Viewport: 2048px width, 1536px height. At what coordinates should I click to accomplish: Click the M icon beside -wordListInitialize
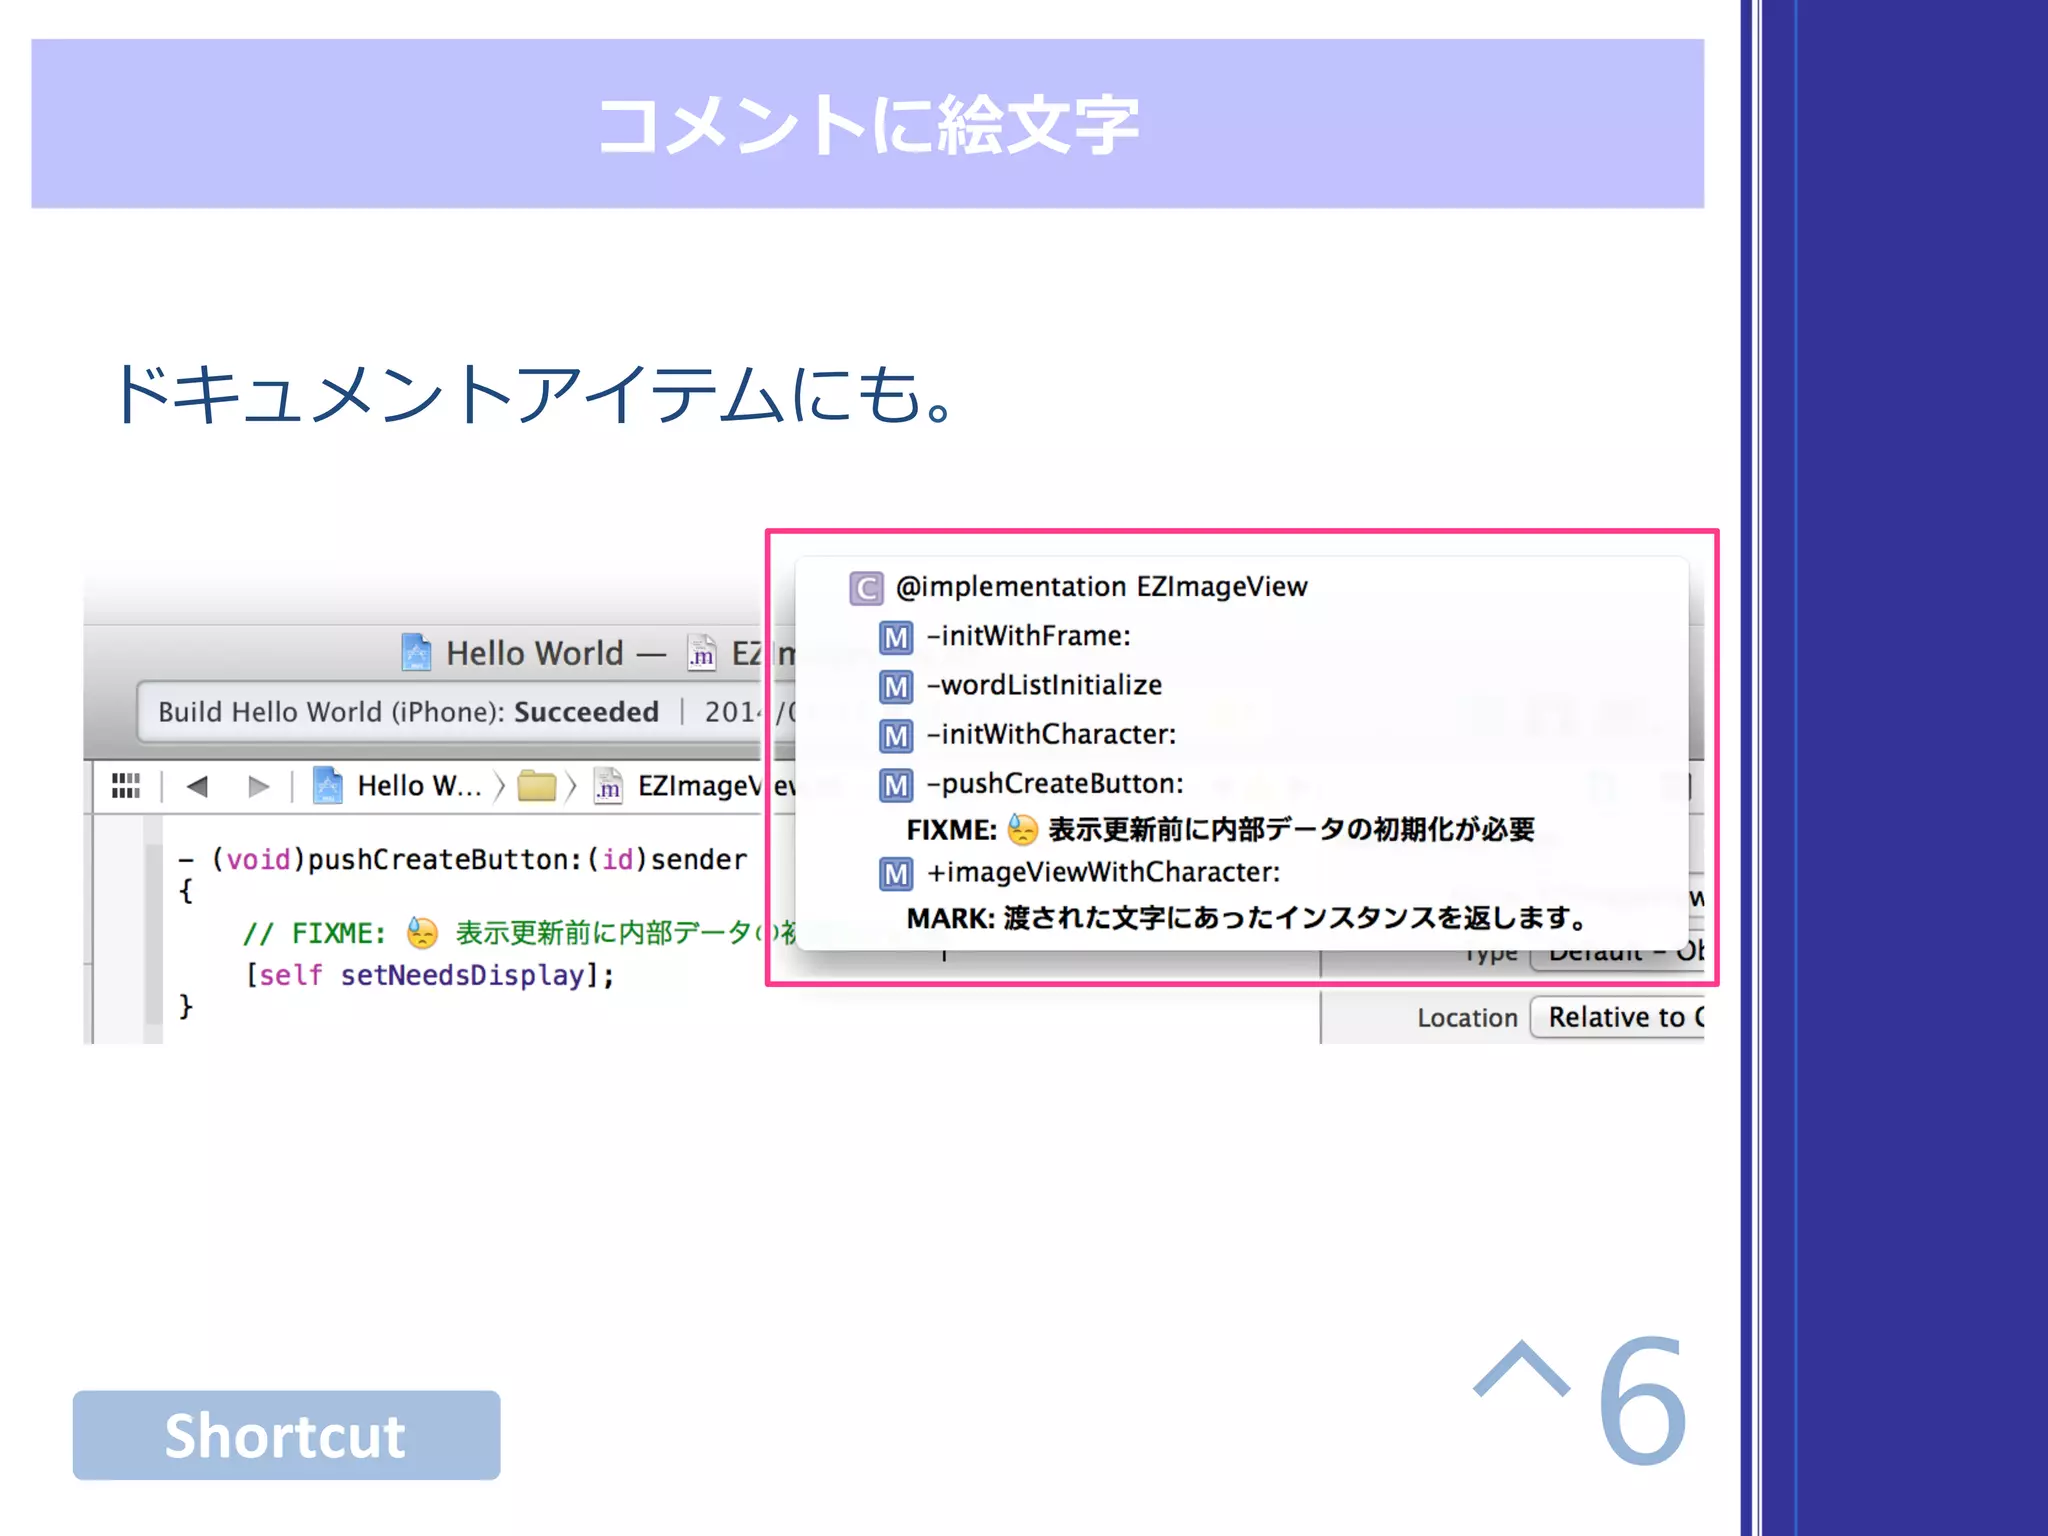click(896, 686)
